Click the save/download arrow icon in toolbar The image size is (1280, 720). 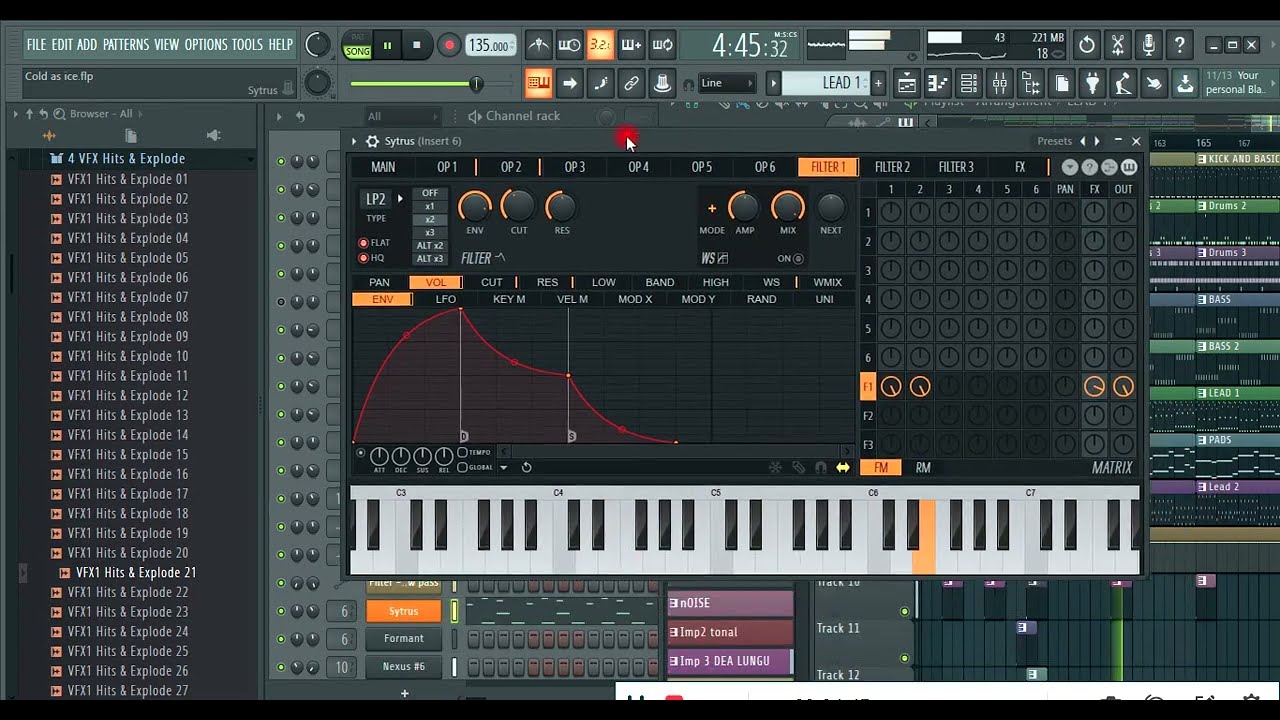(x=1185, y=83)
